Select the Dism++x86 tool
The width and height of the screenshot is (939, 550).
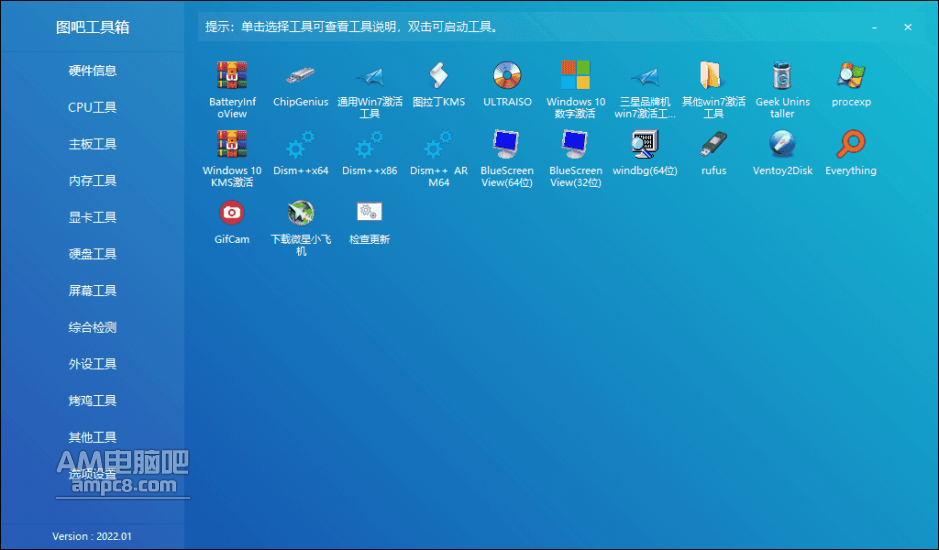pyautogui.click(x=369, y=144)
